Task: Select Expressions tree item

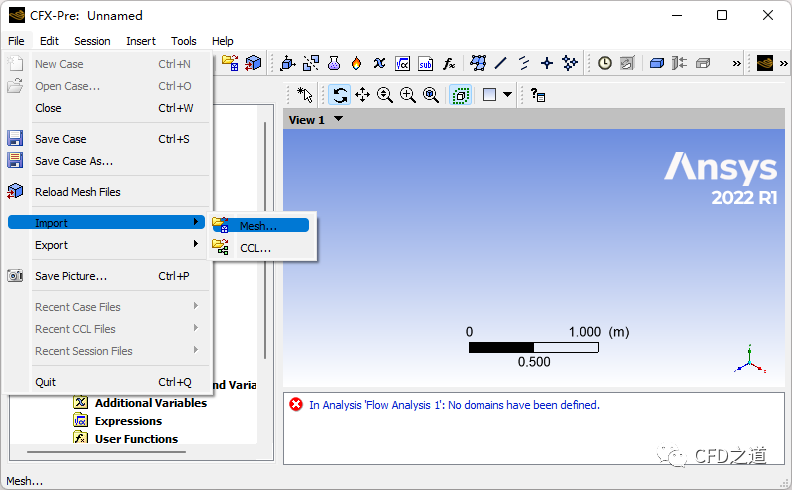Action: [128, 421]
